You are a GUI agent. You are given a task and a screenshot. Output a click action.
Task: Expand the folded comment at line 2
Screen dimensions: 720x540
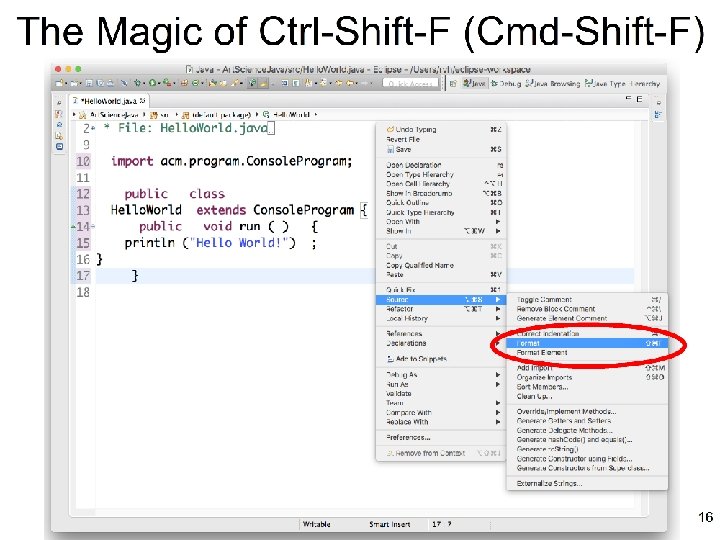93,128
